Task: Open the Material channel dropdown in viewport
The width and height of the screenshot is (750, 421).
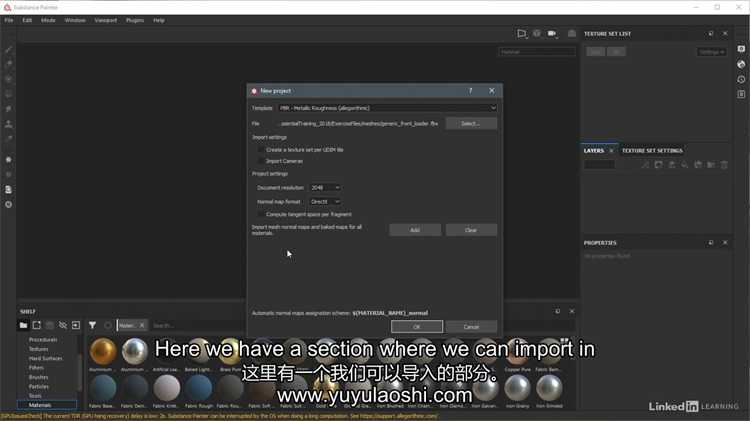Action: [x=537, y=52]
